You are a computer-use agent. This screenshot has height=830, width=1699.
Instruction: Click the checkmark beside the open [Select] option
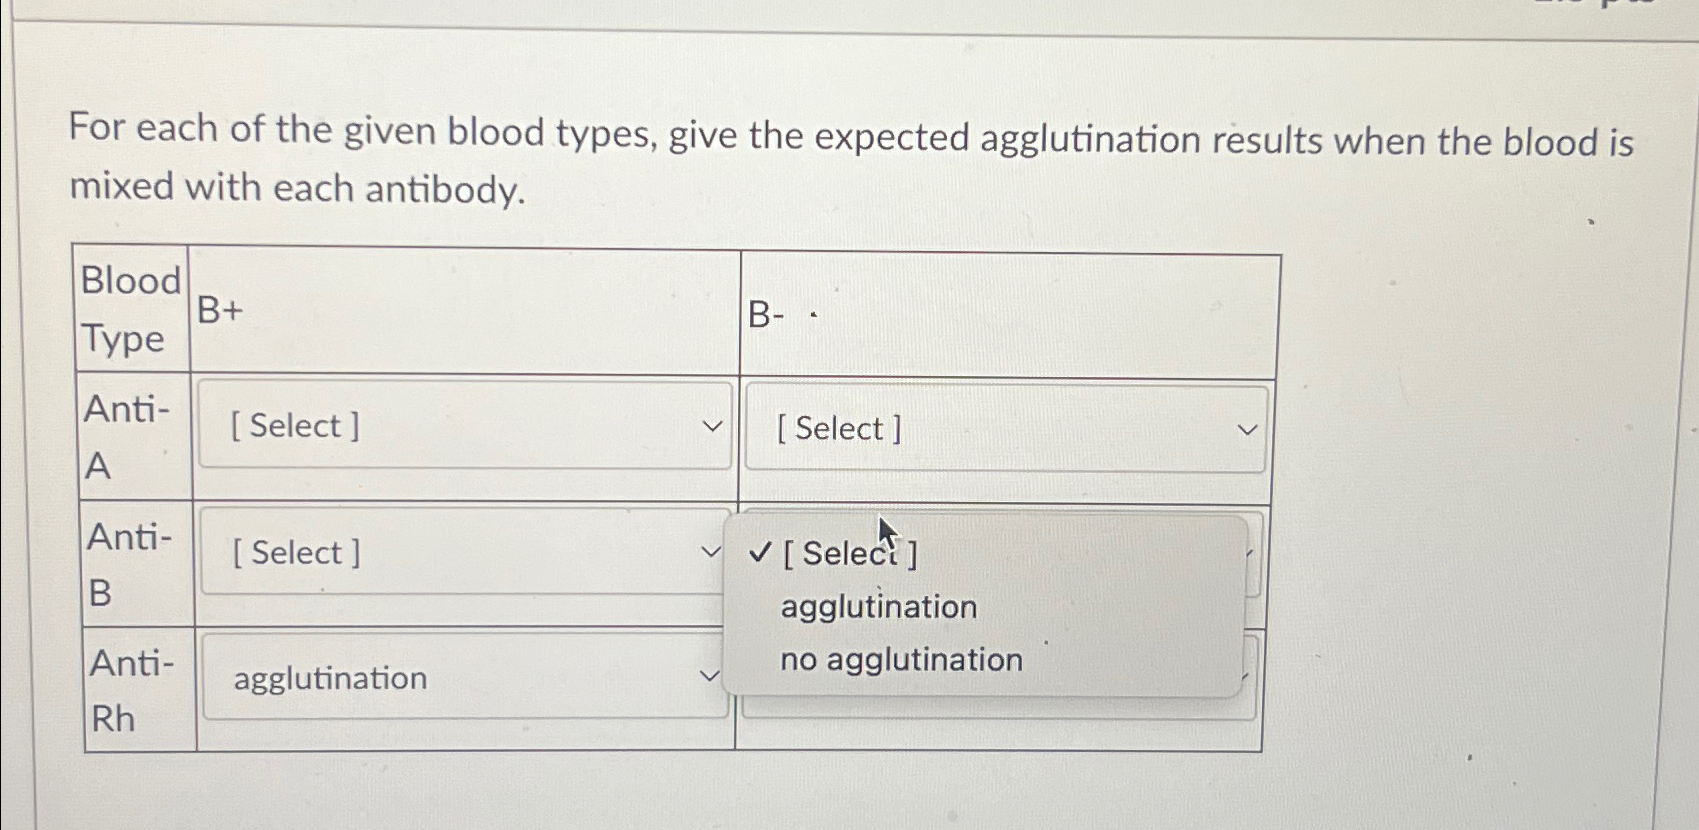pyautogui.click(x=762, y=553)
